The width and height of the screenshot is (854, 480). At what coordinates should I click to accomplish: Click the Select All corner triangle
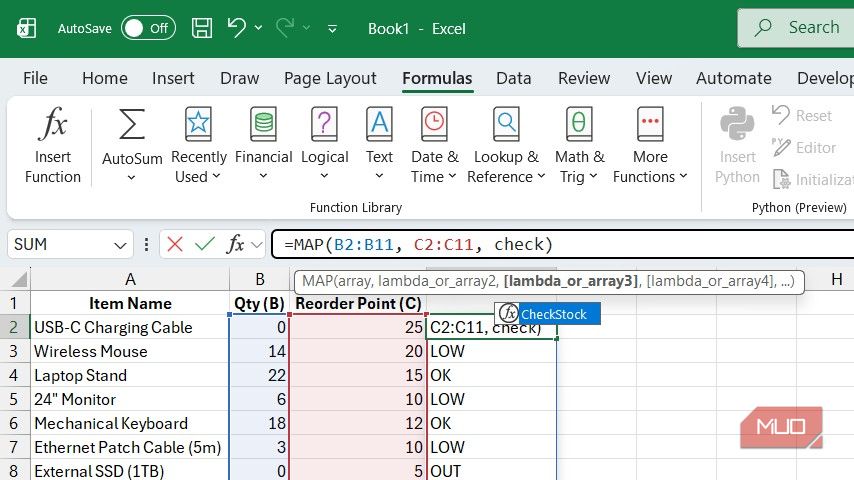19,279
